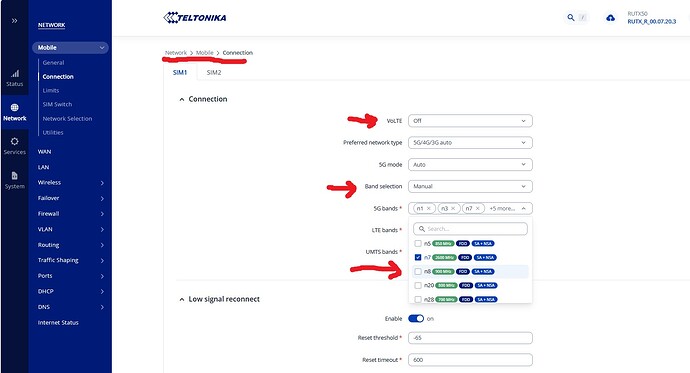Open SIM Switch under Mobile
690x373 pixels.
[x=57, y=104]
